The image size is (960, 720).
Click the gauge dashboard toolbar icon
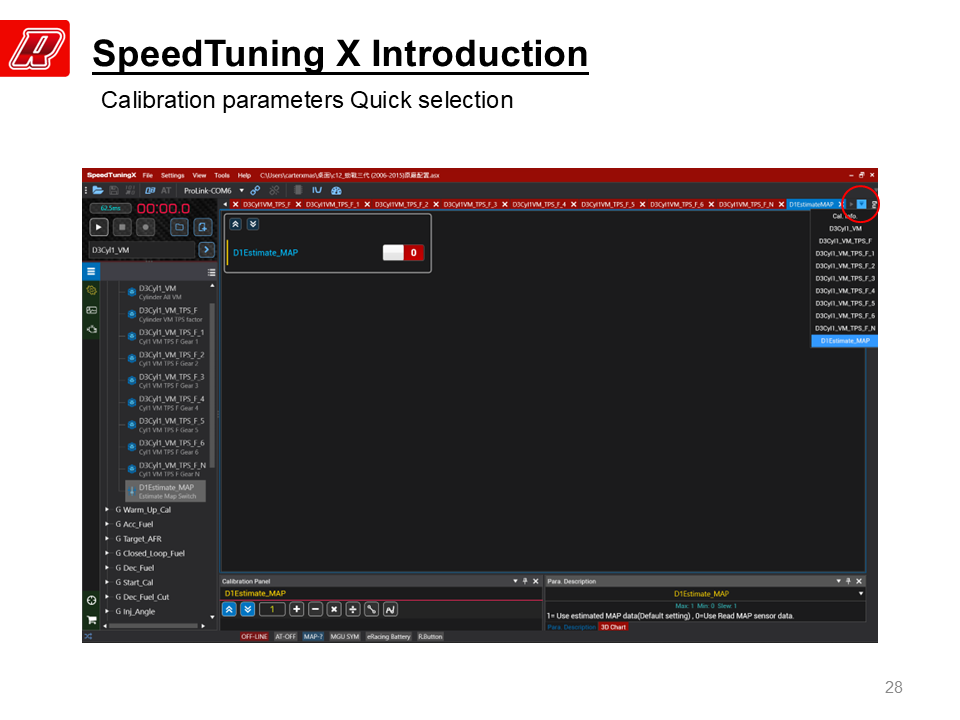click(x=336, y=190)
